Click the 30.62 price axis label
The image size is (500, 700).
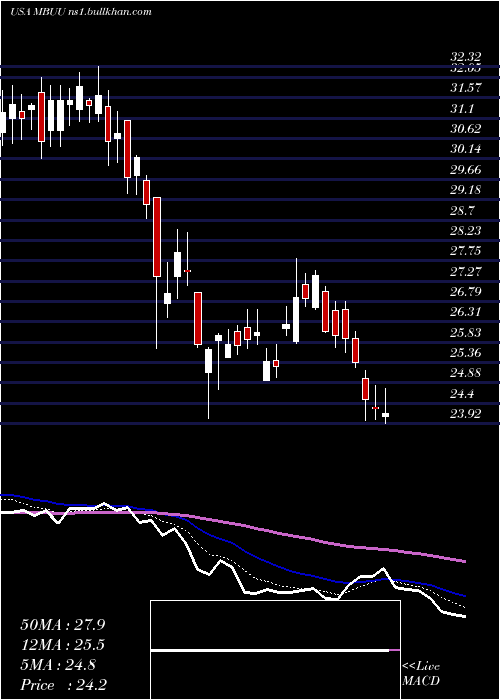pyautogui.click(x=466, y=129)
